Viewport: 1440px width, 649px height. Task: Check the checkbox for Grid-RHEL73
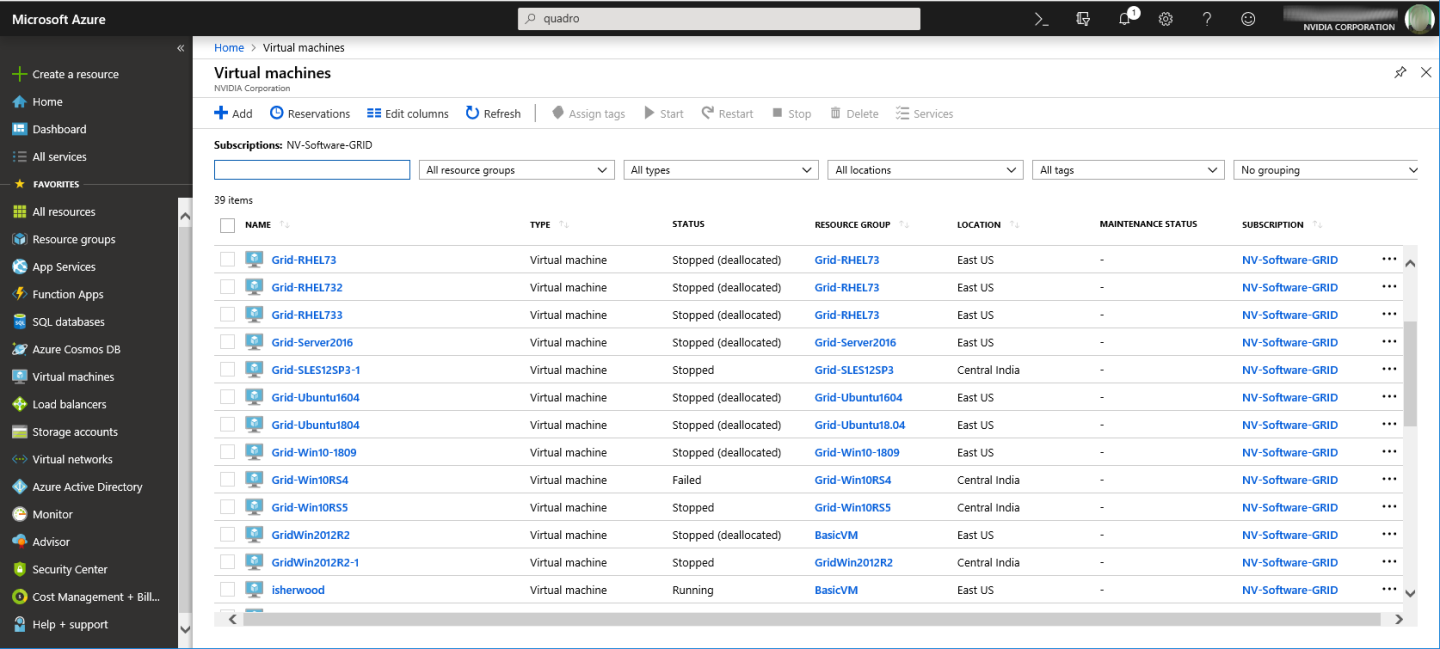coord(227,259)
